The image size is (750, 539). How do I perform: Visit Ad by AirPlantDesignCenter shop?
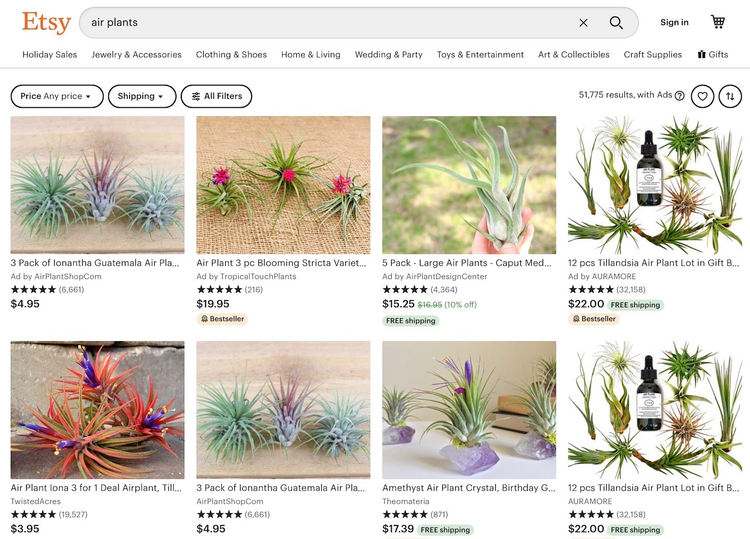click(x=435, y=276)
